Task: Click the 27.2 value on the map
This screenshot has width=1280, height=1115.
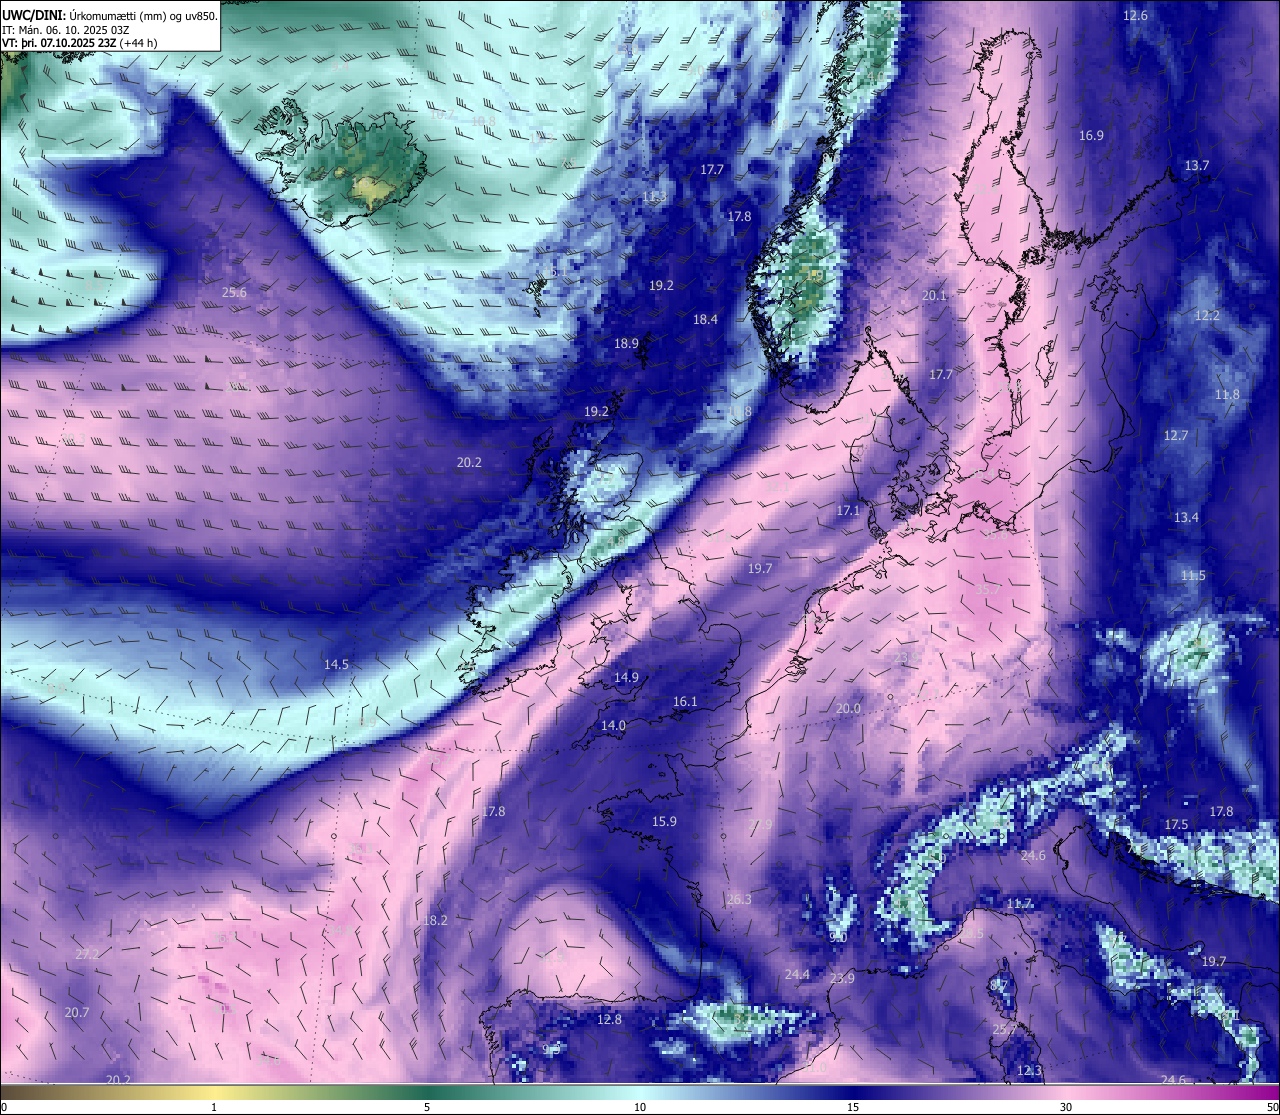Action: 87,955
